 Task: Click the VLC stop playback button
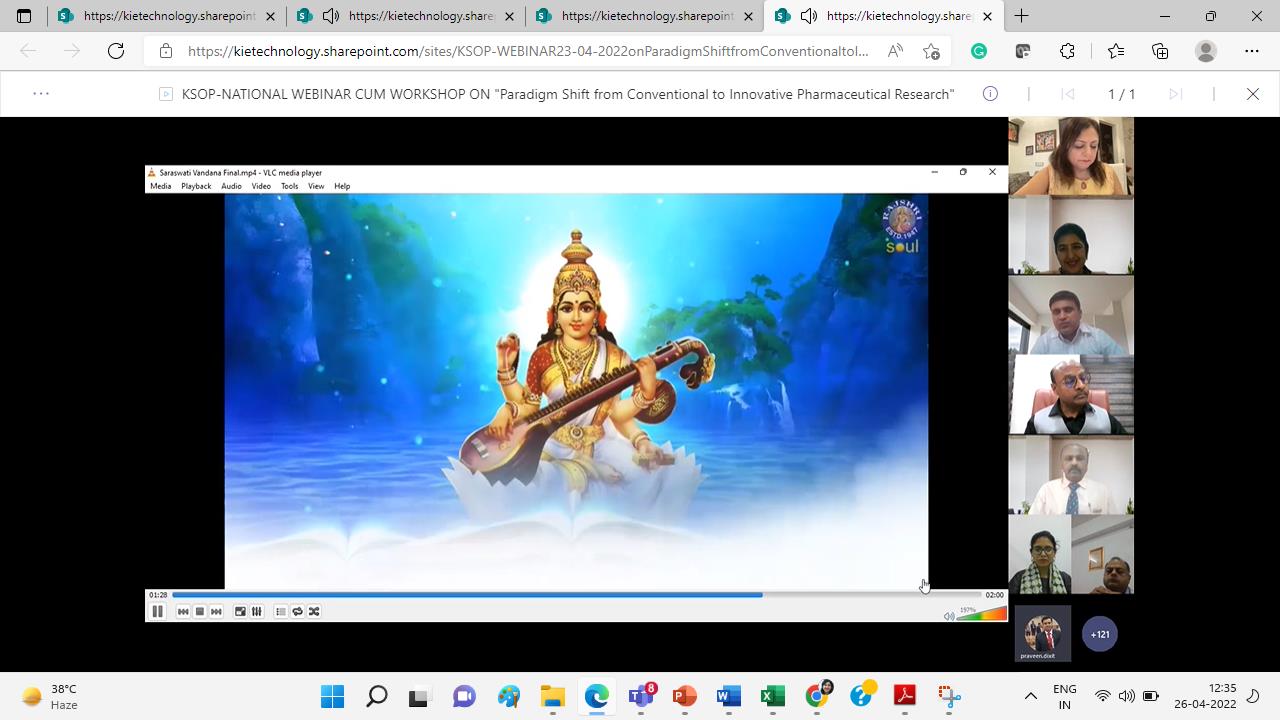click(x=200, y=611)
